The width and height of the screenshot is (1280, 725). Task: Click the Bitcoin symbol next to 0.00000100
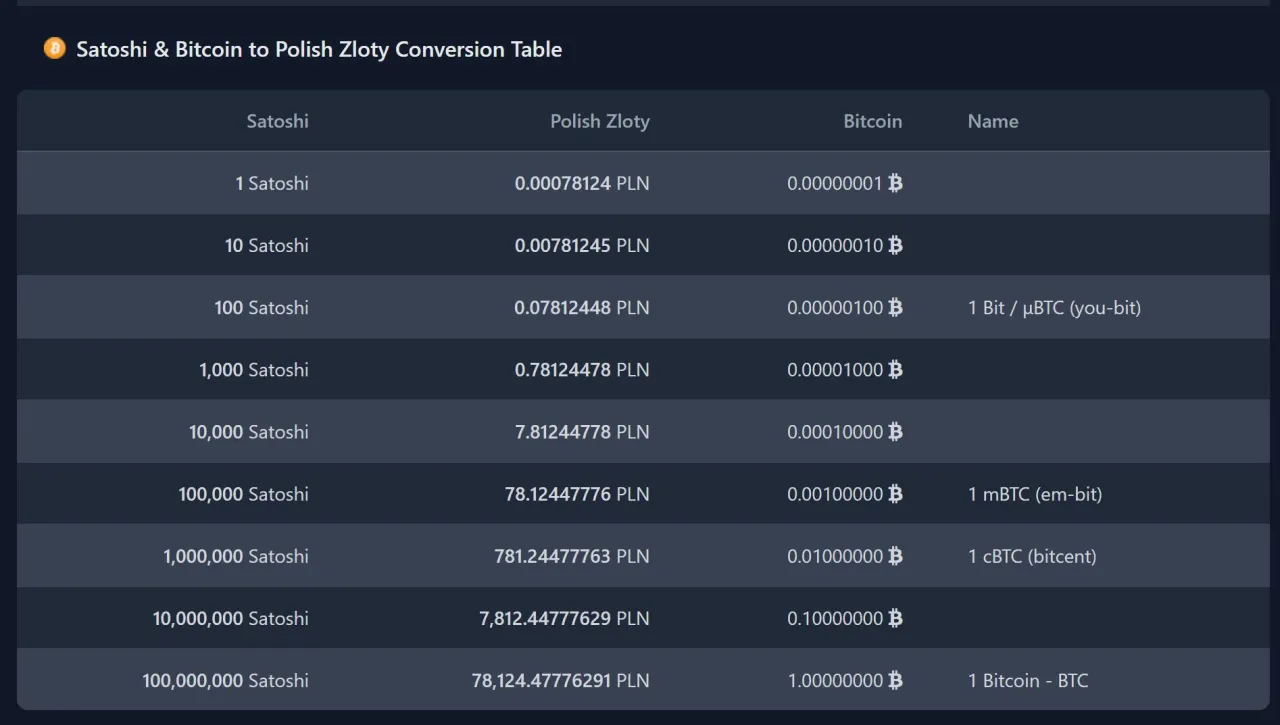pos(895,307)
